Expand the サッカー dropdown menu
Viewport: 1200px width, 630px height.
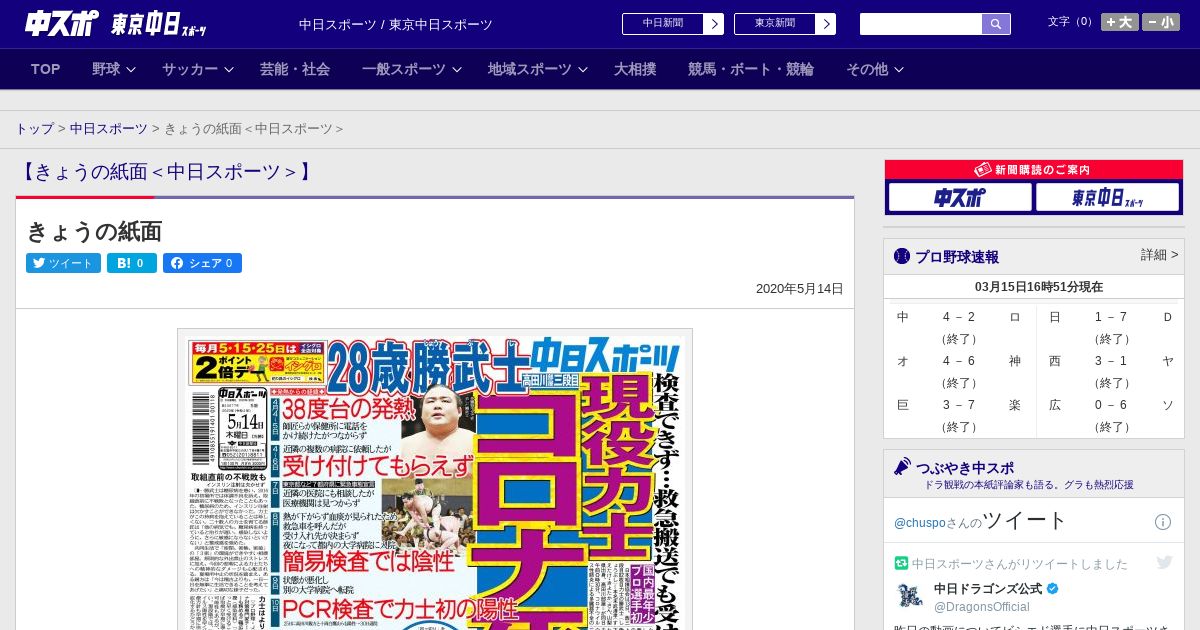[197, 69]
